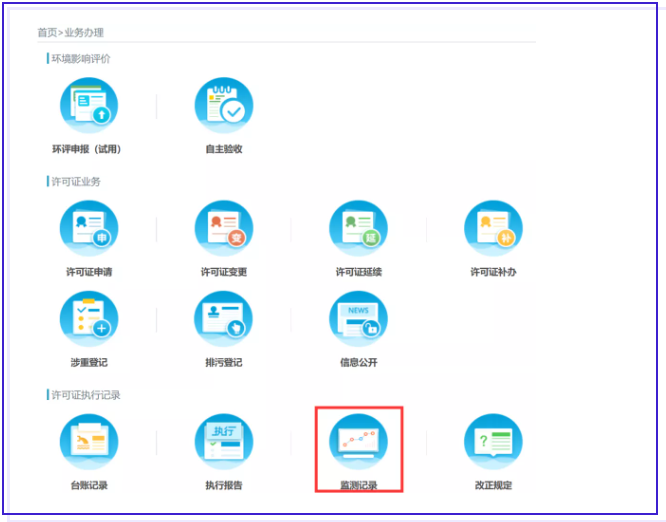
Task: Open the highlighted 监测记录 chart icon
Action: tap(358, 442)
